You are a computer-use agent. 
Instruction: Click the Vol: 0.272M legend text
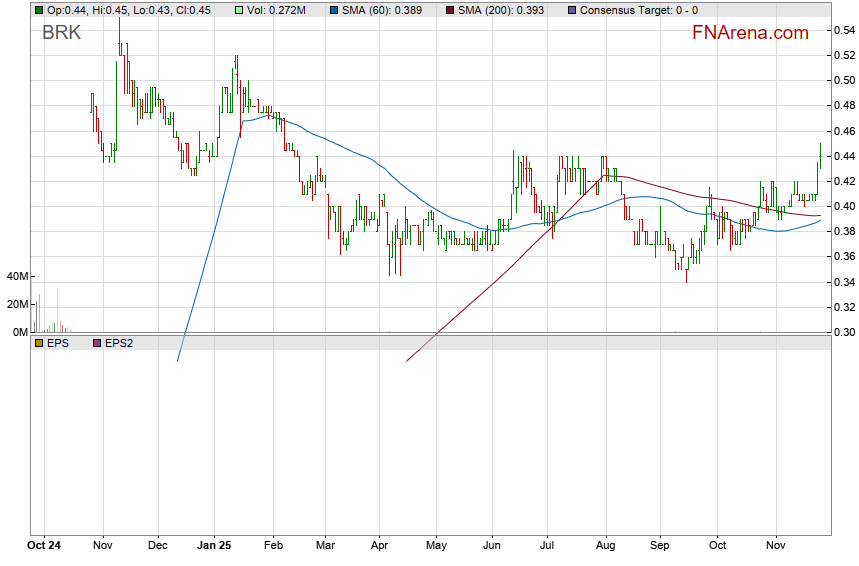click(278, 10)
